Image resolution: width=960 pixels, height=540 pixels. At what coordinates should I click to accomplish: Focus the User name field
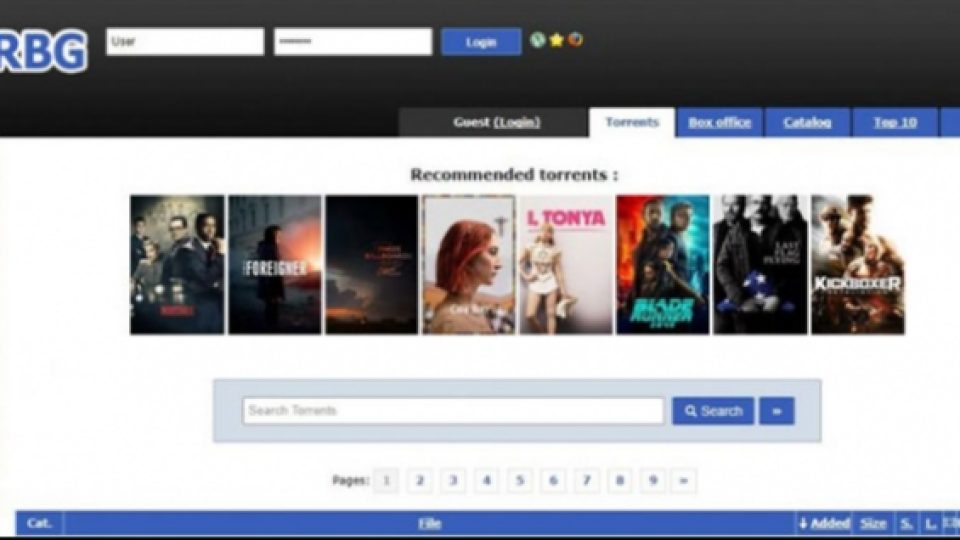[185, 42]
